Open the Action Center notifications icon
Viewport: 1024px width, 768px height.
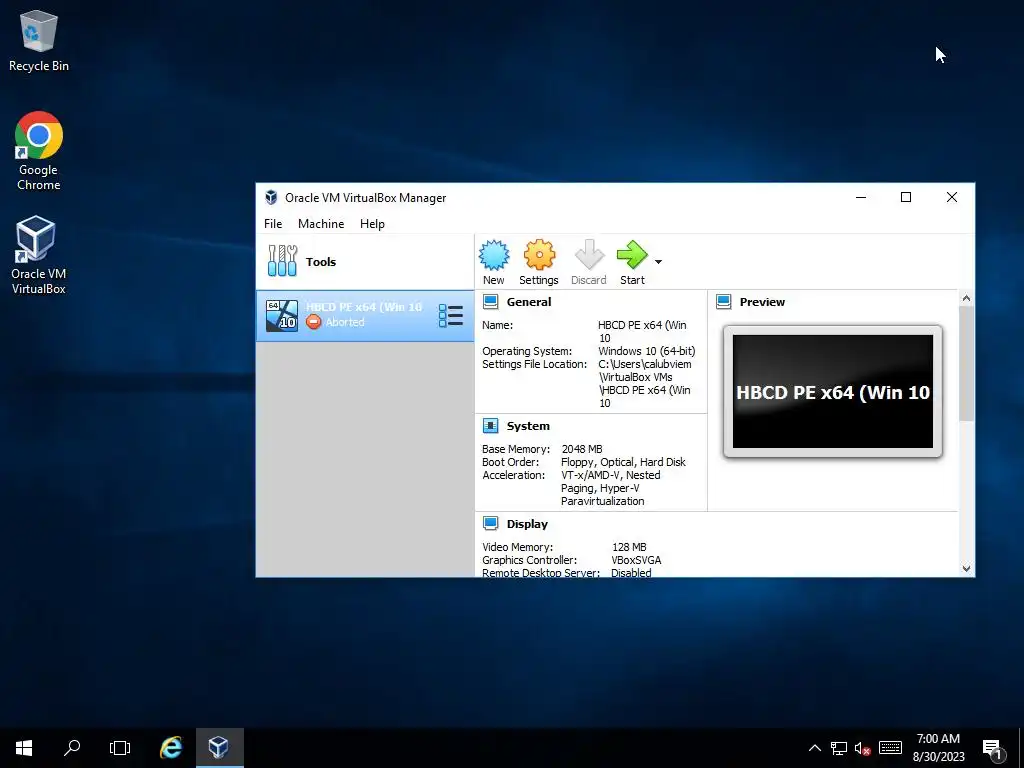pos(992,748)
